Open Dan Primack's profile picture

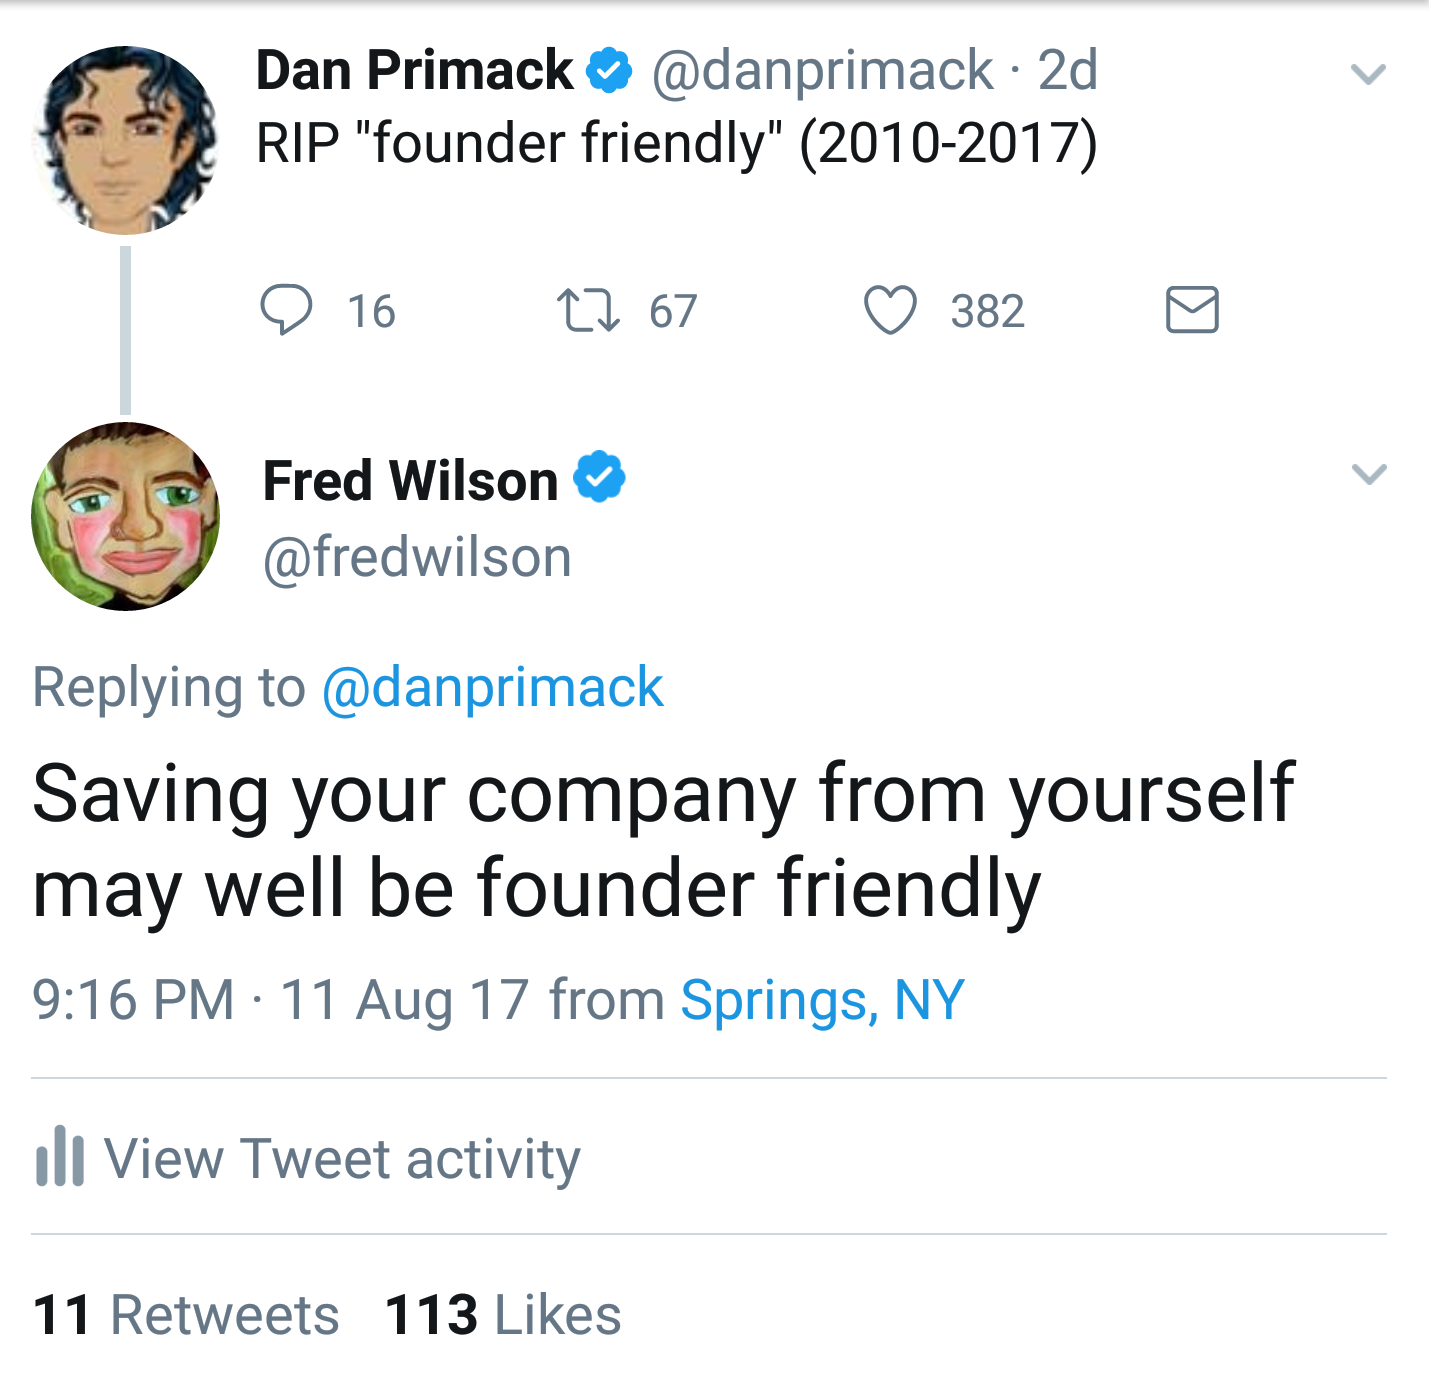pyautogui.click(x=126, y=140)
